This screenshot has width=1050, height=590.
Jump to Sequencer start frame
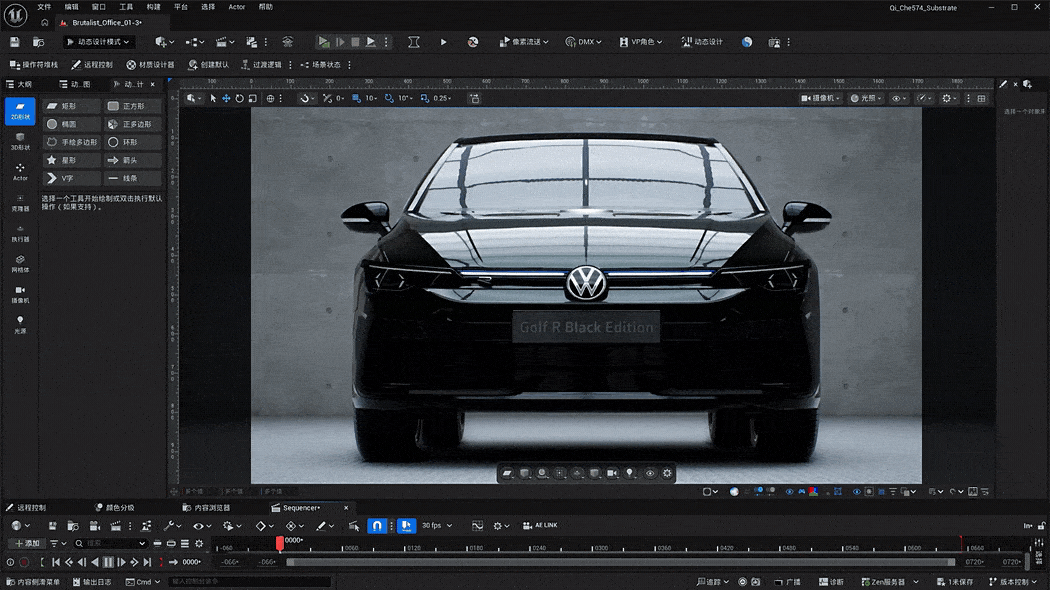[56, 563]
